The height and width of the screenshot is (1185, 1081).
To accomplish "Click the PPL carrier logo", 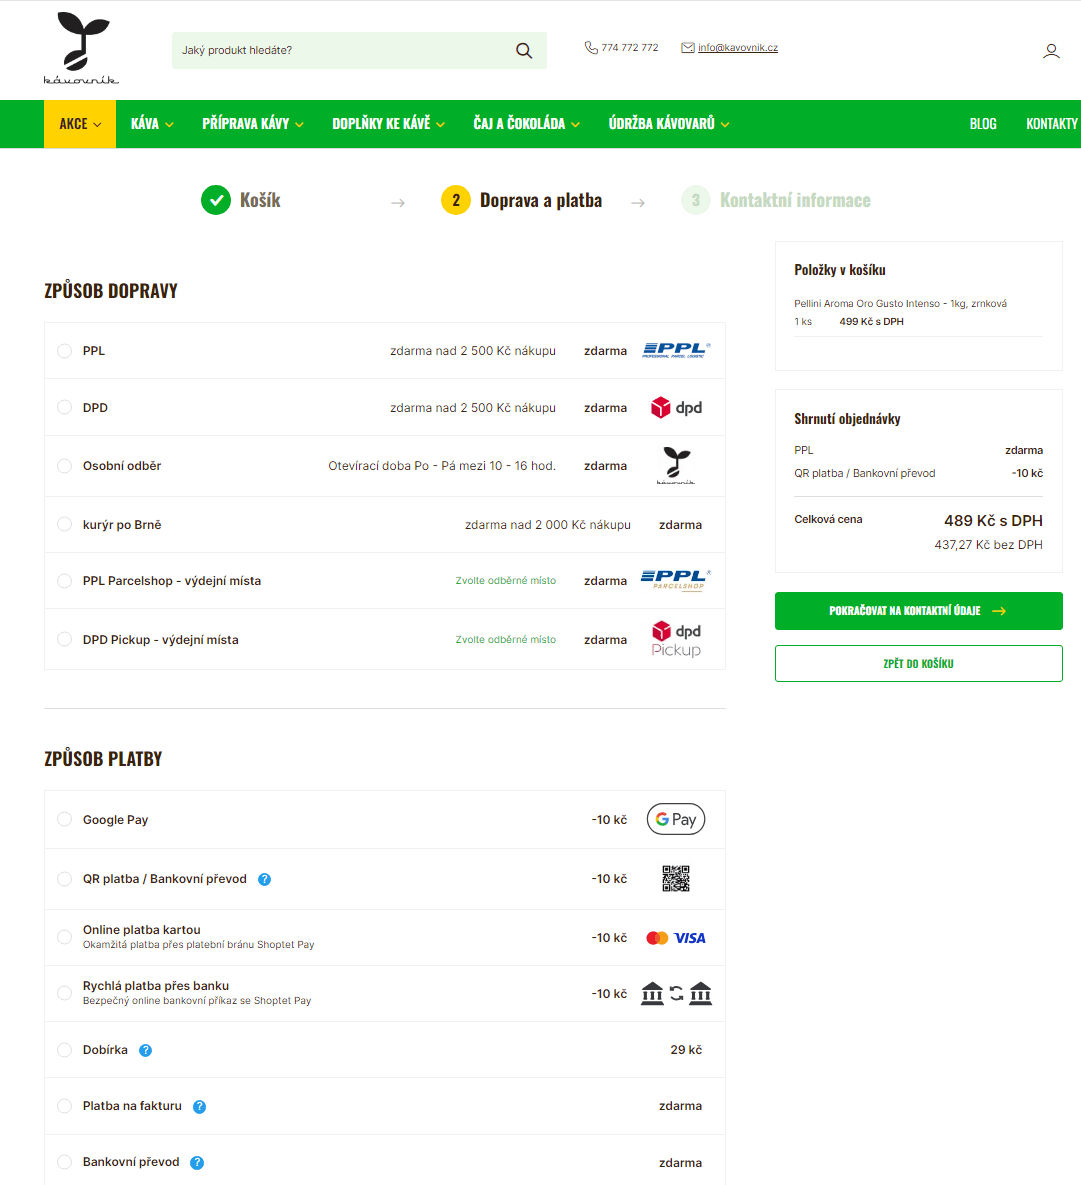I will [x=676, y=351].
